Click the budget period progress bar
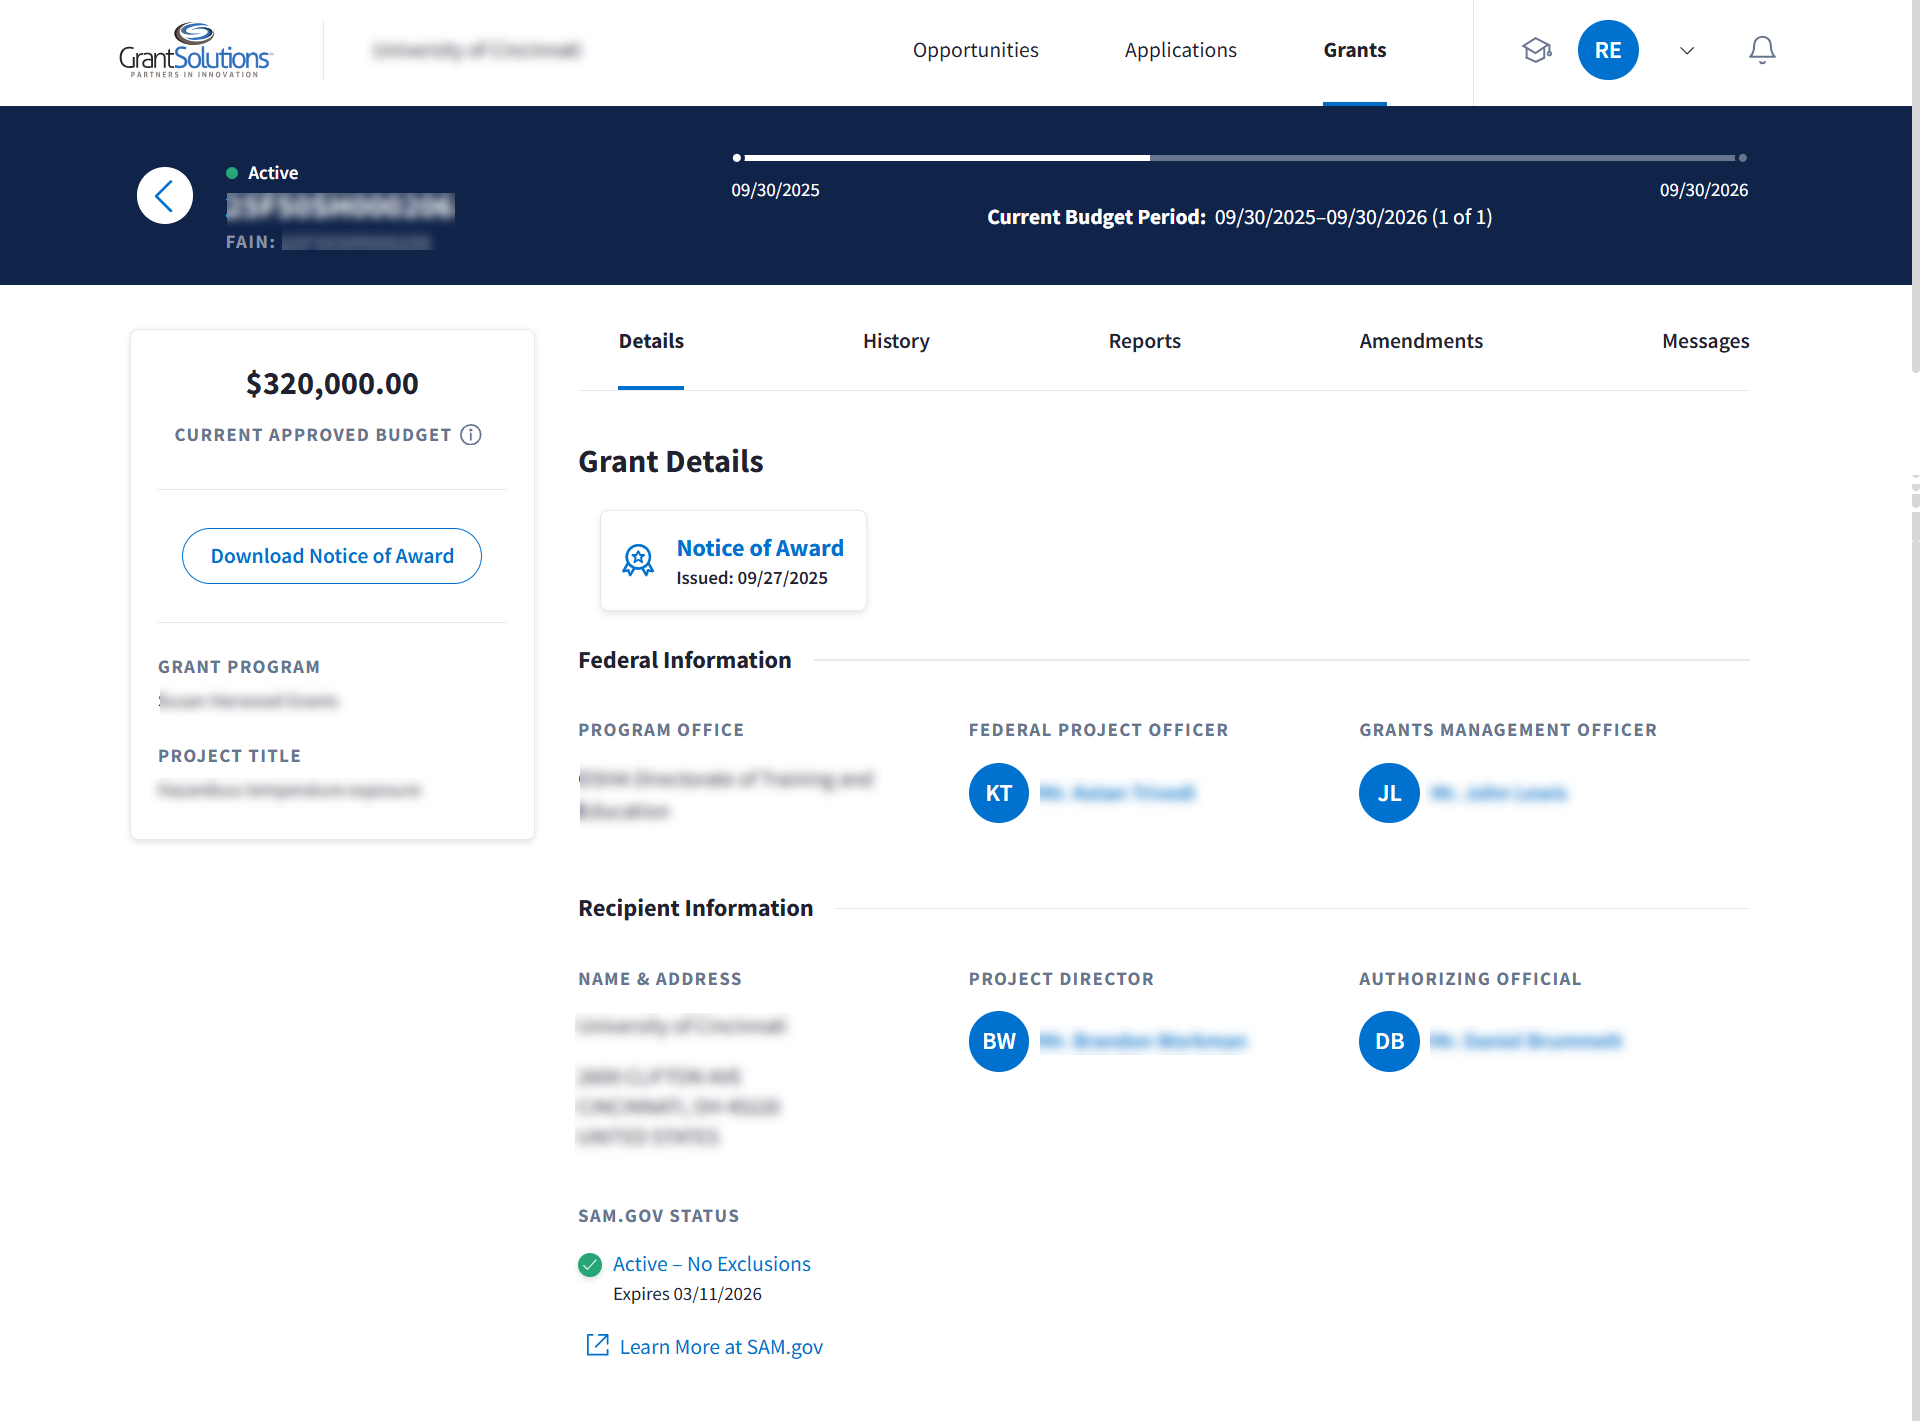This screenshot has width=1920, height=1421. (1240, 158)
